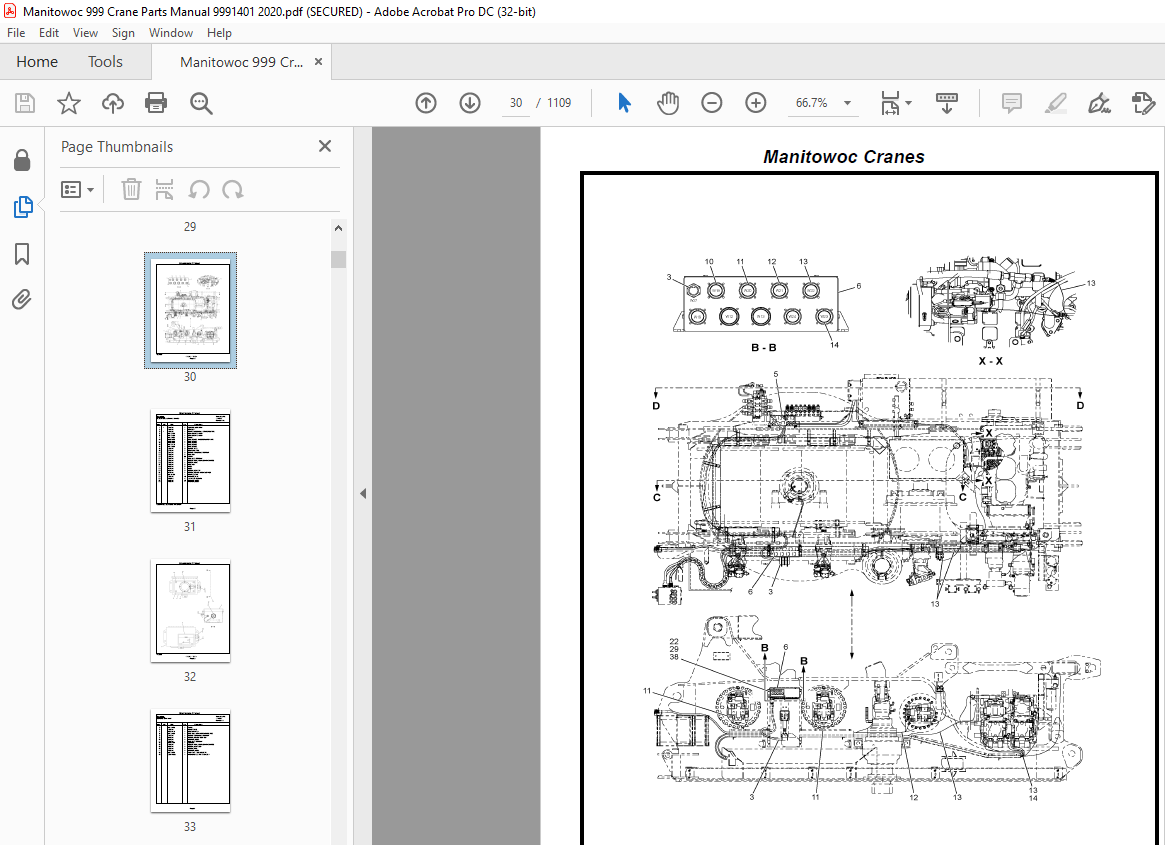The width and height of the screenshot is (1165, 845).
Task: Upload file to Document Cloud
Action: point(113,103)
